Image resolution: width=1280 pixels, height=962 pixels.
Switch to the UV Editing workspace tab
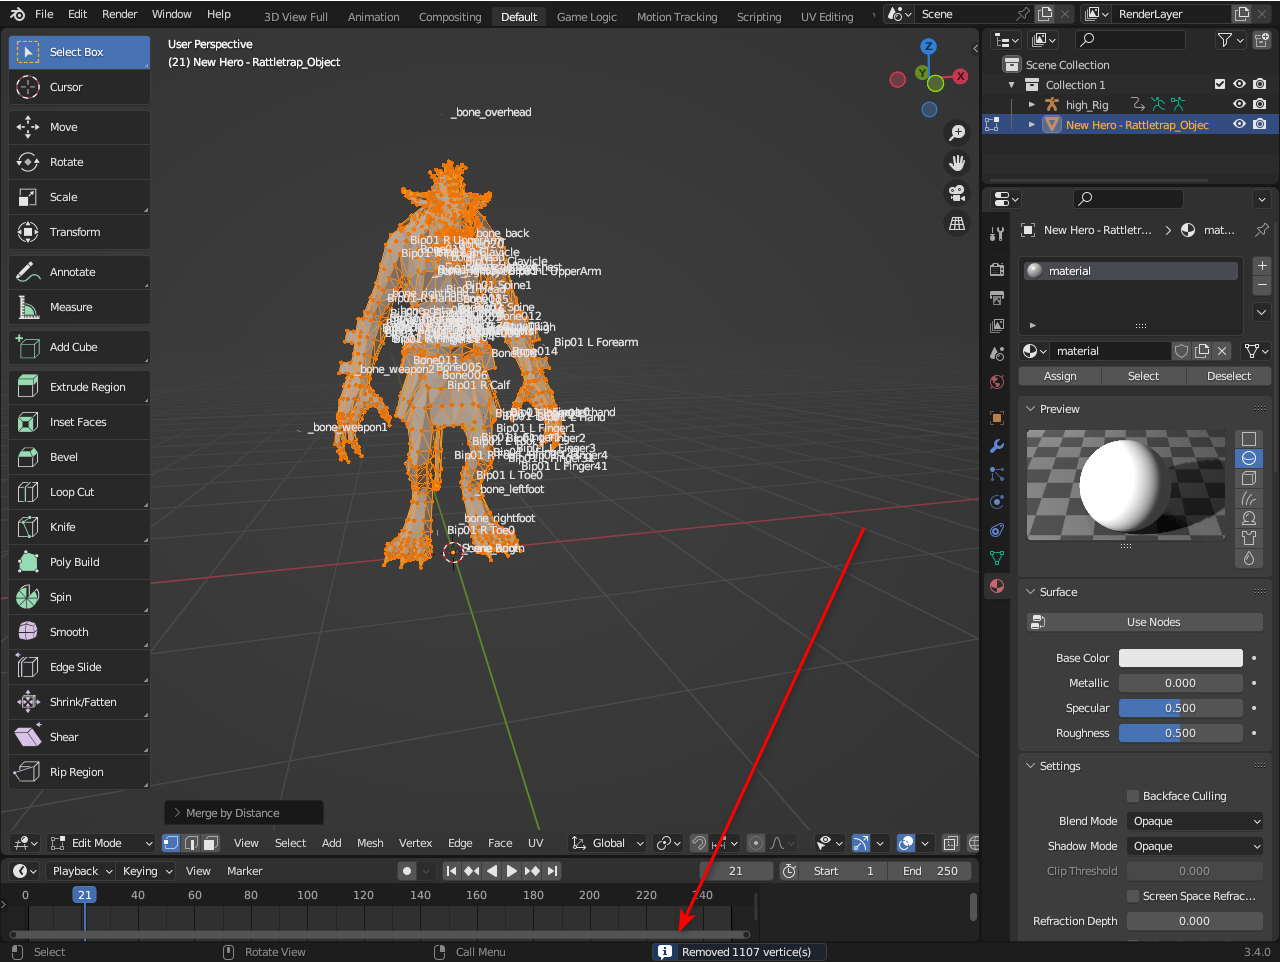(x=826, y=17)
